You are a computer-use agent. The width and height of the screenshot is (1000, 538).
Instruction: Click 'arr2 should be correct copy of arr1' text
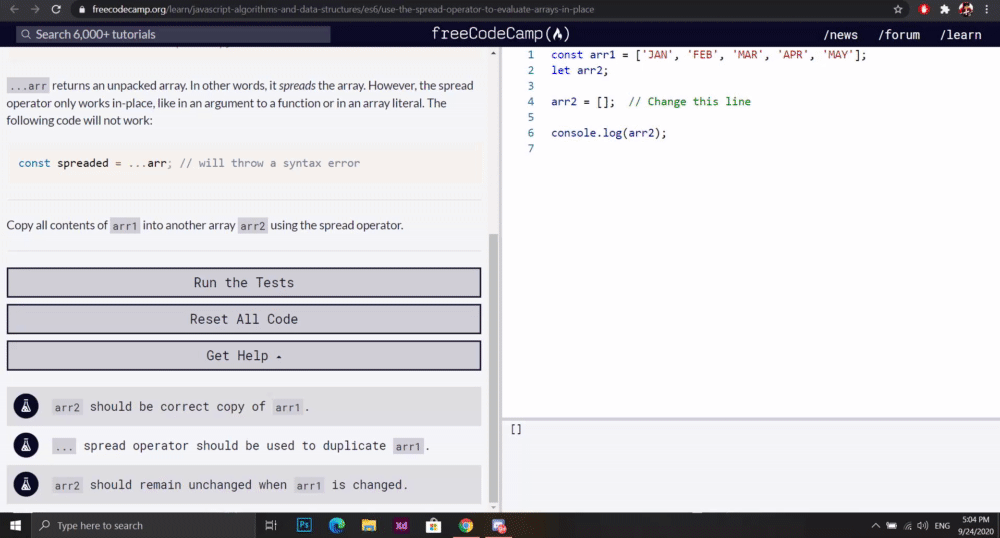[x=181, y=407]
